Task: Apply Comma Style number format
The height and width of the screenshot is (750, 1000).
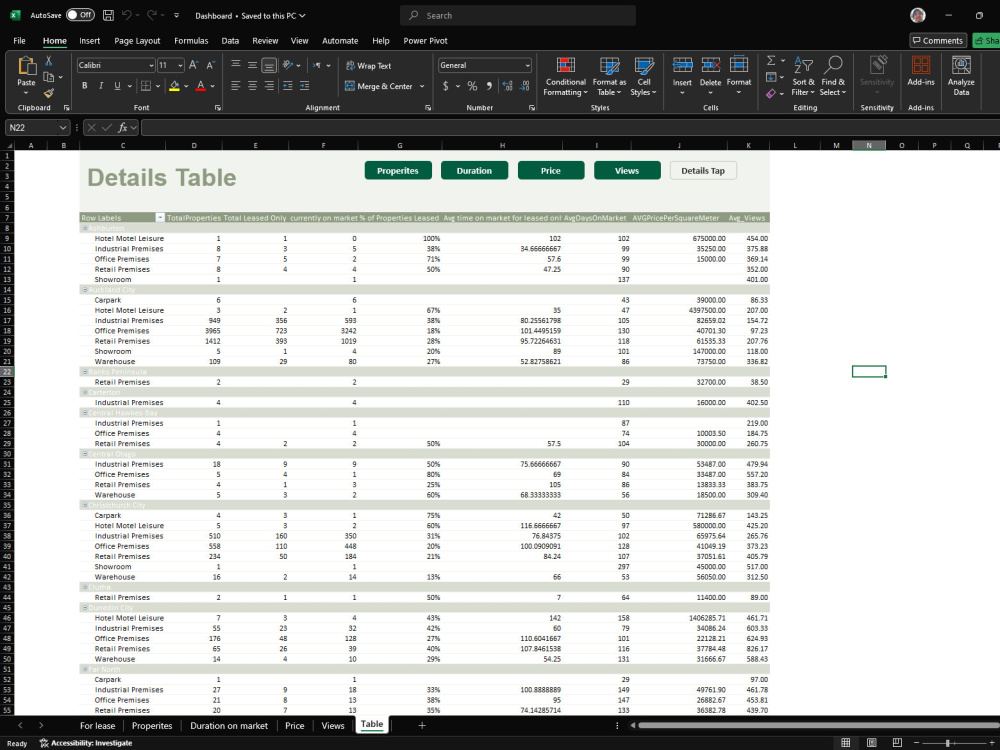Action: tap(489, 85)
